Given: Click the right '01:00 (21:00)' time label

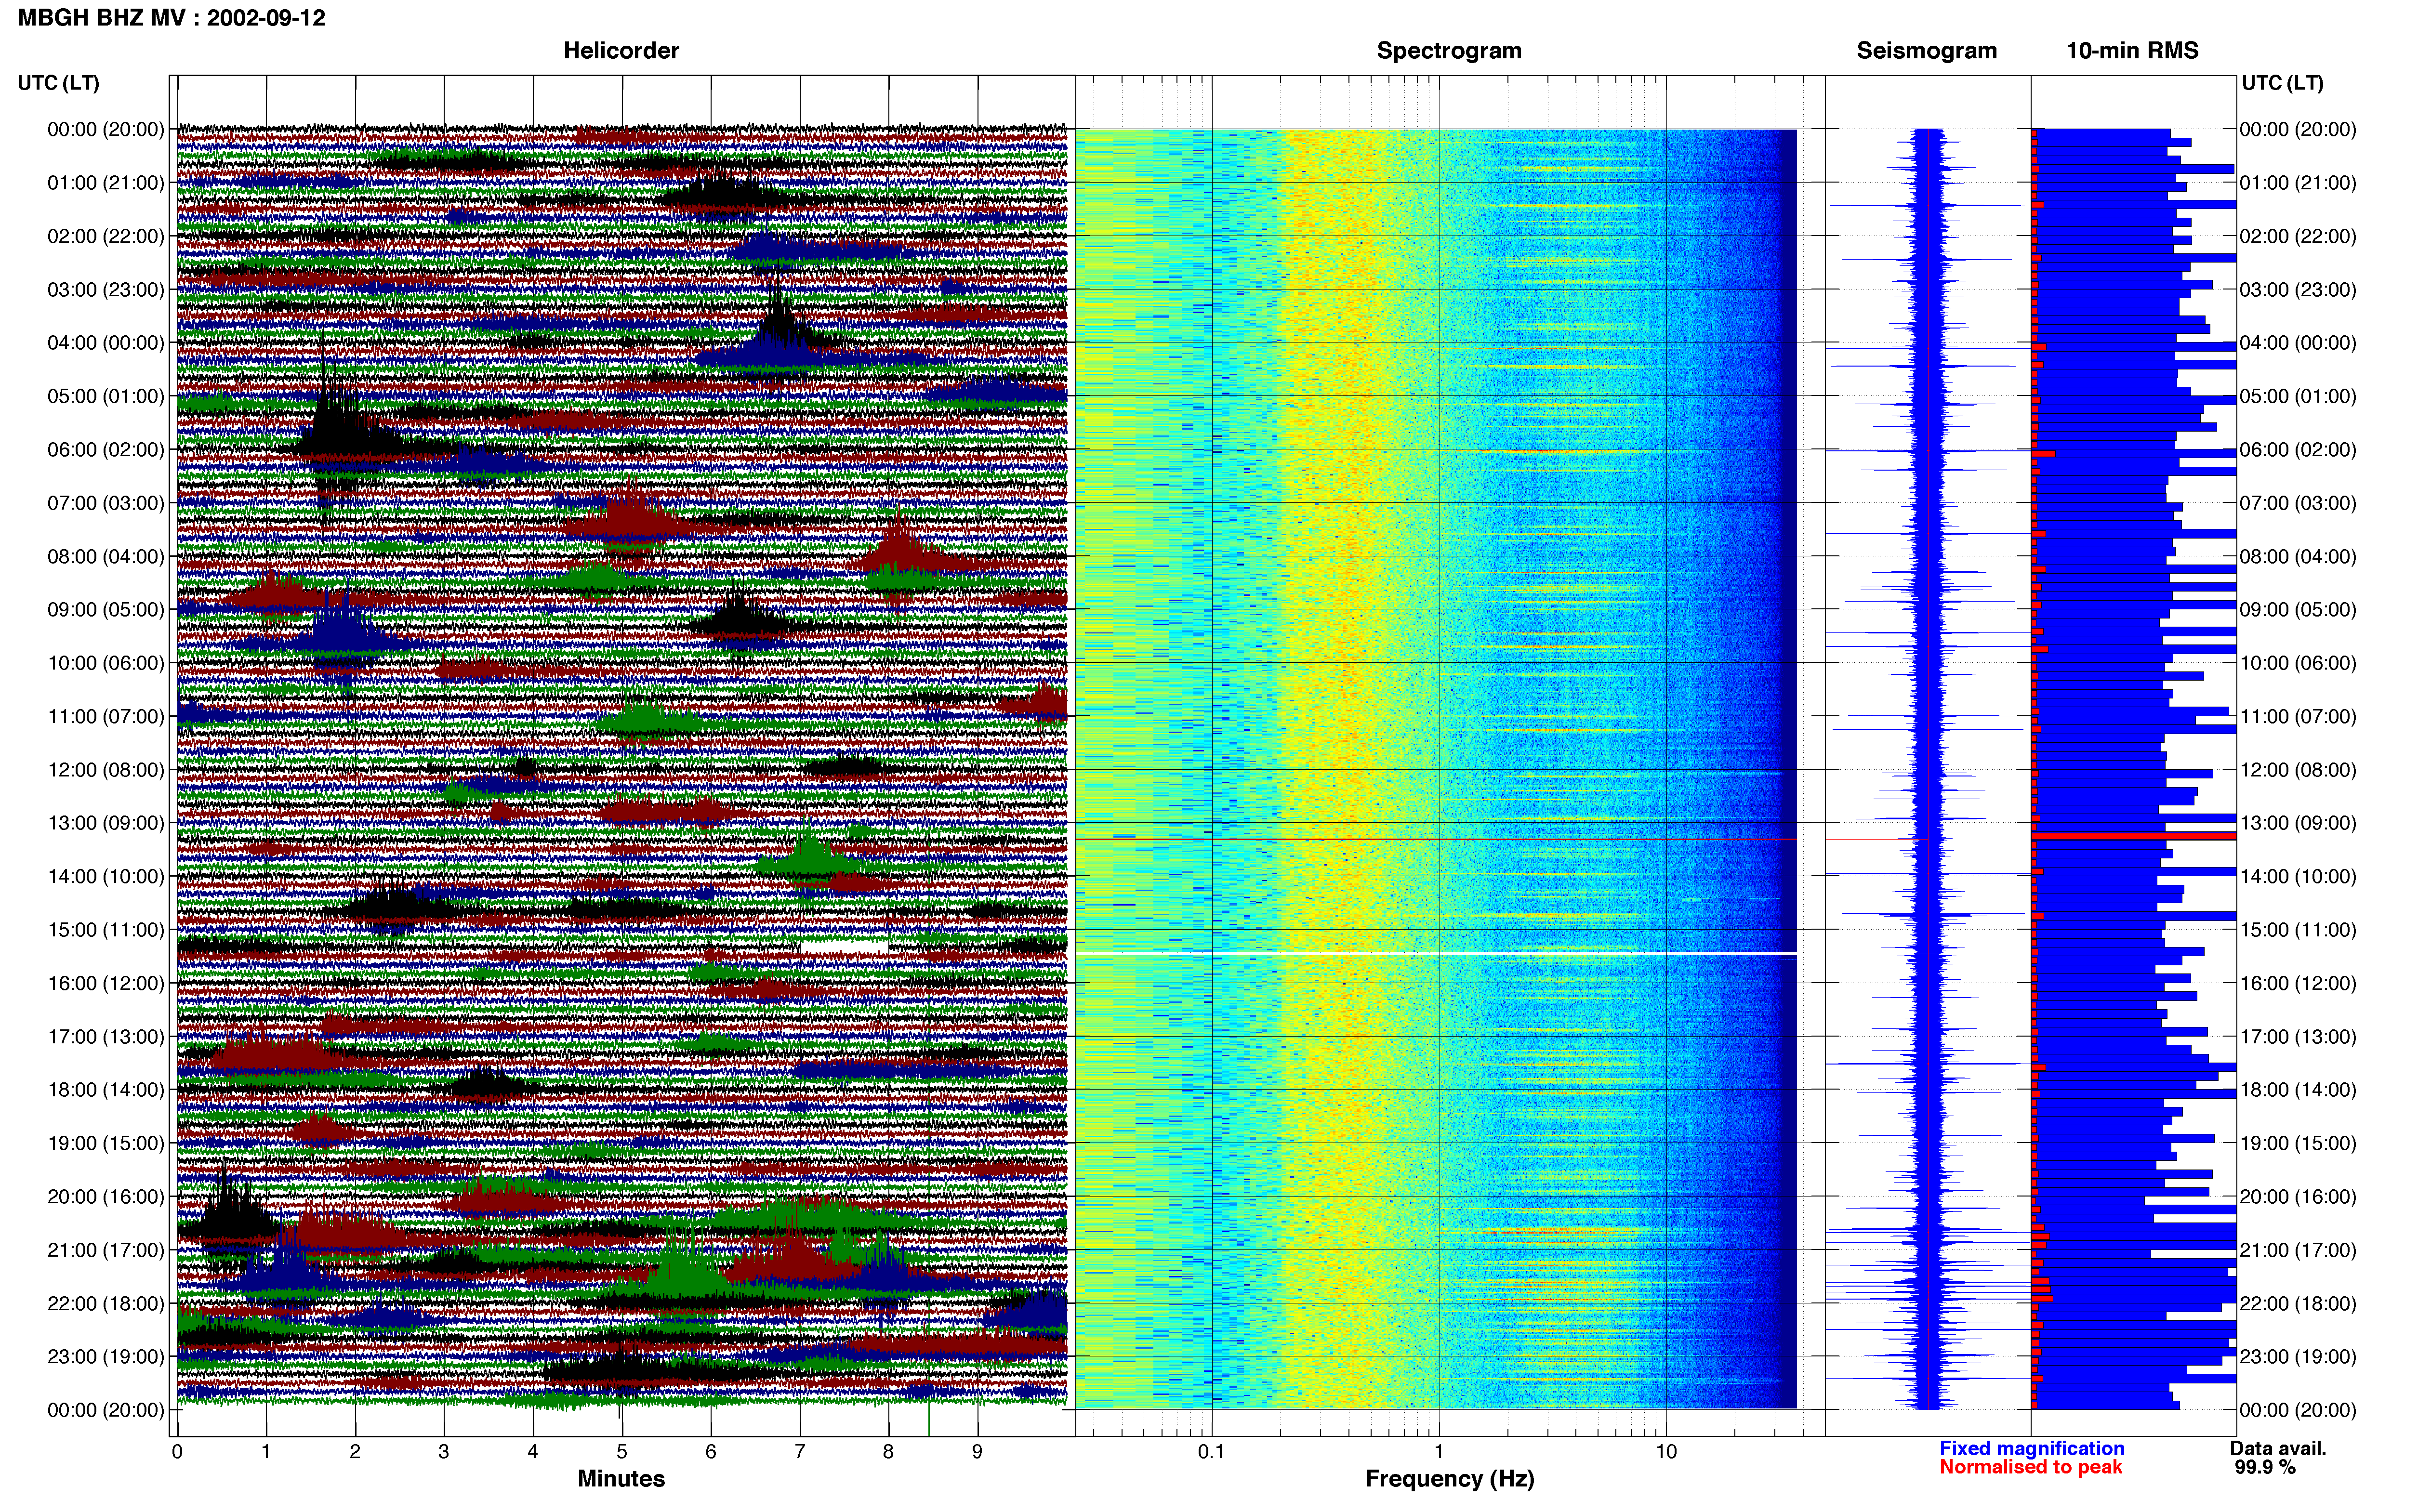Looking at the screenshot, I should click(2298, 183).
